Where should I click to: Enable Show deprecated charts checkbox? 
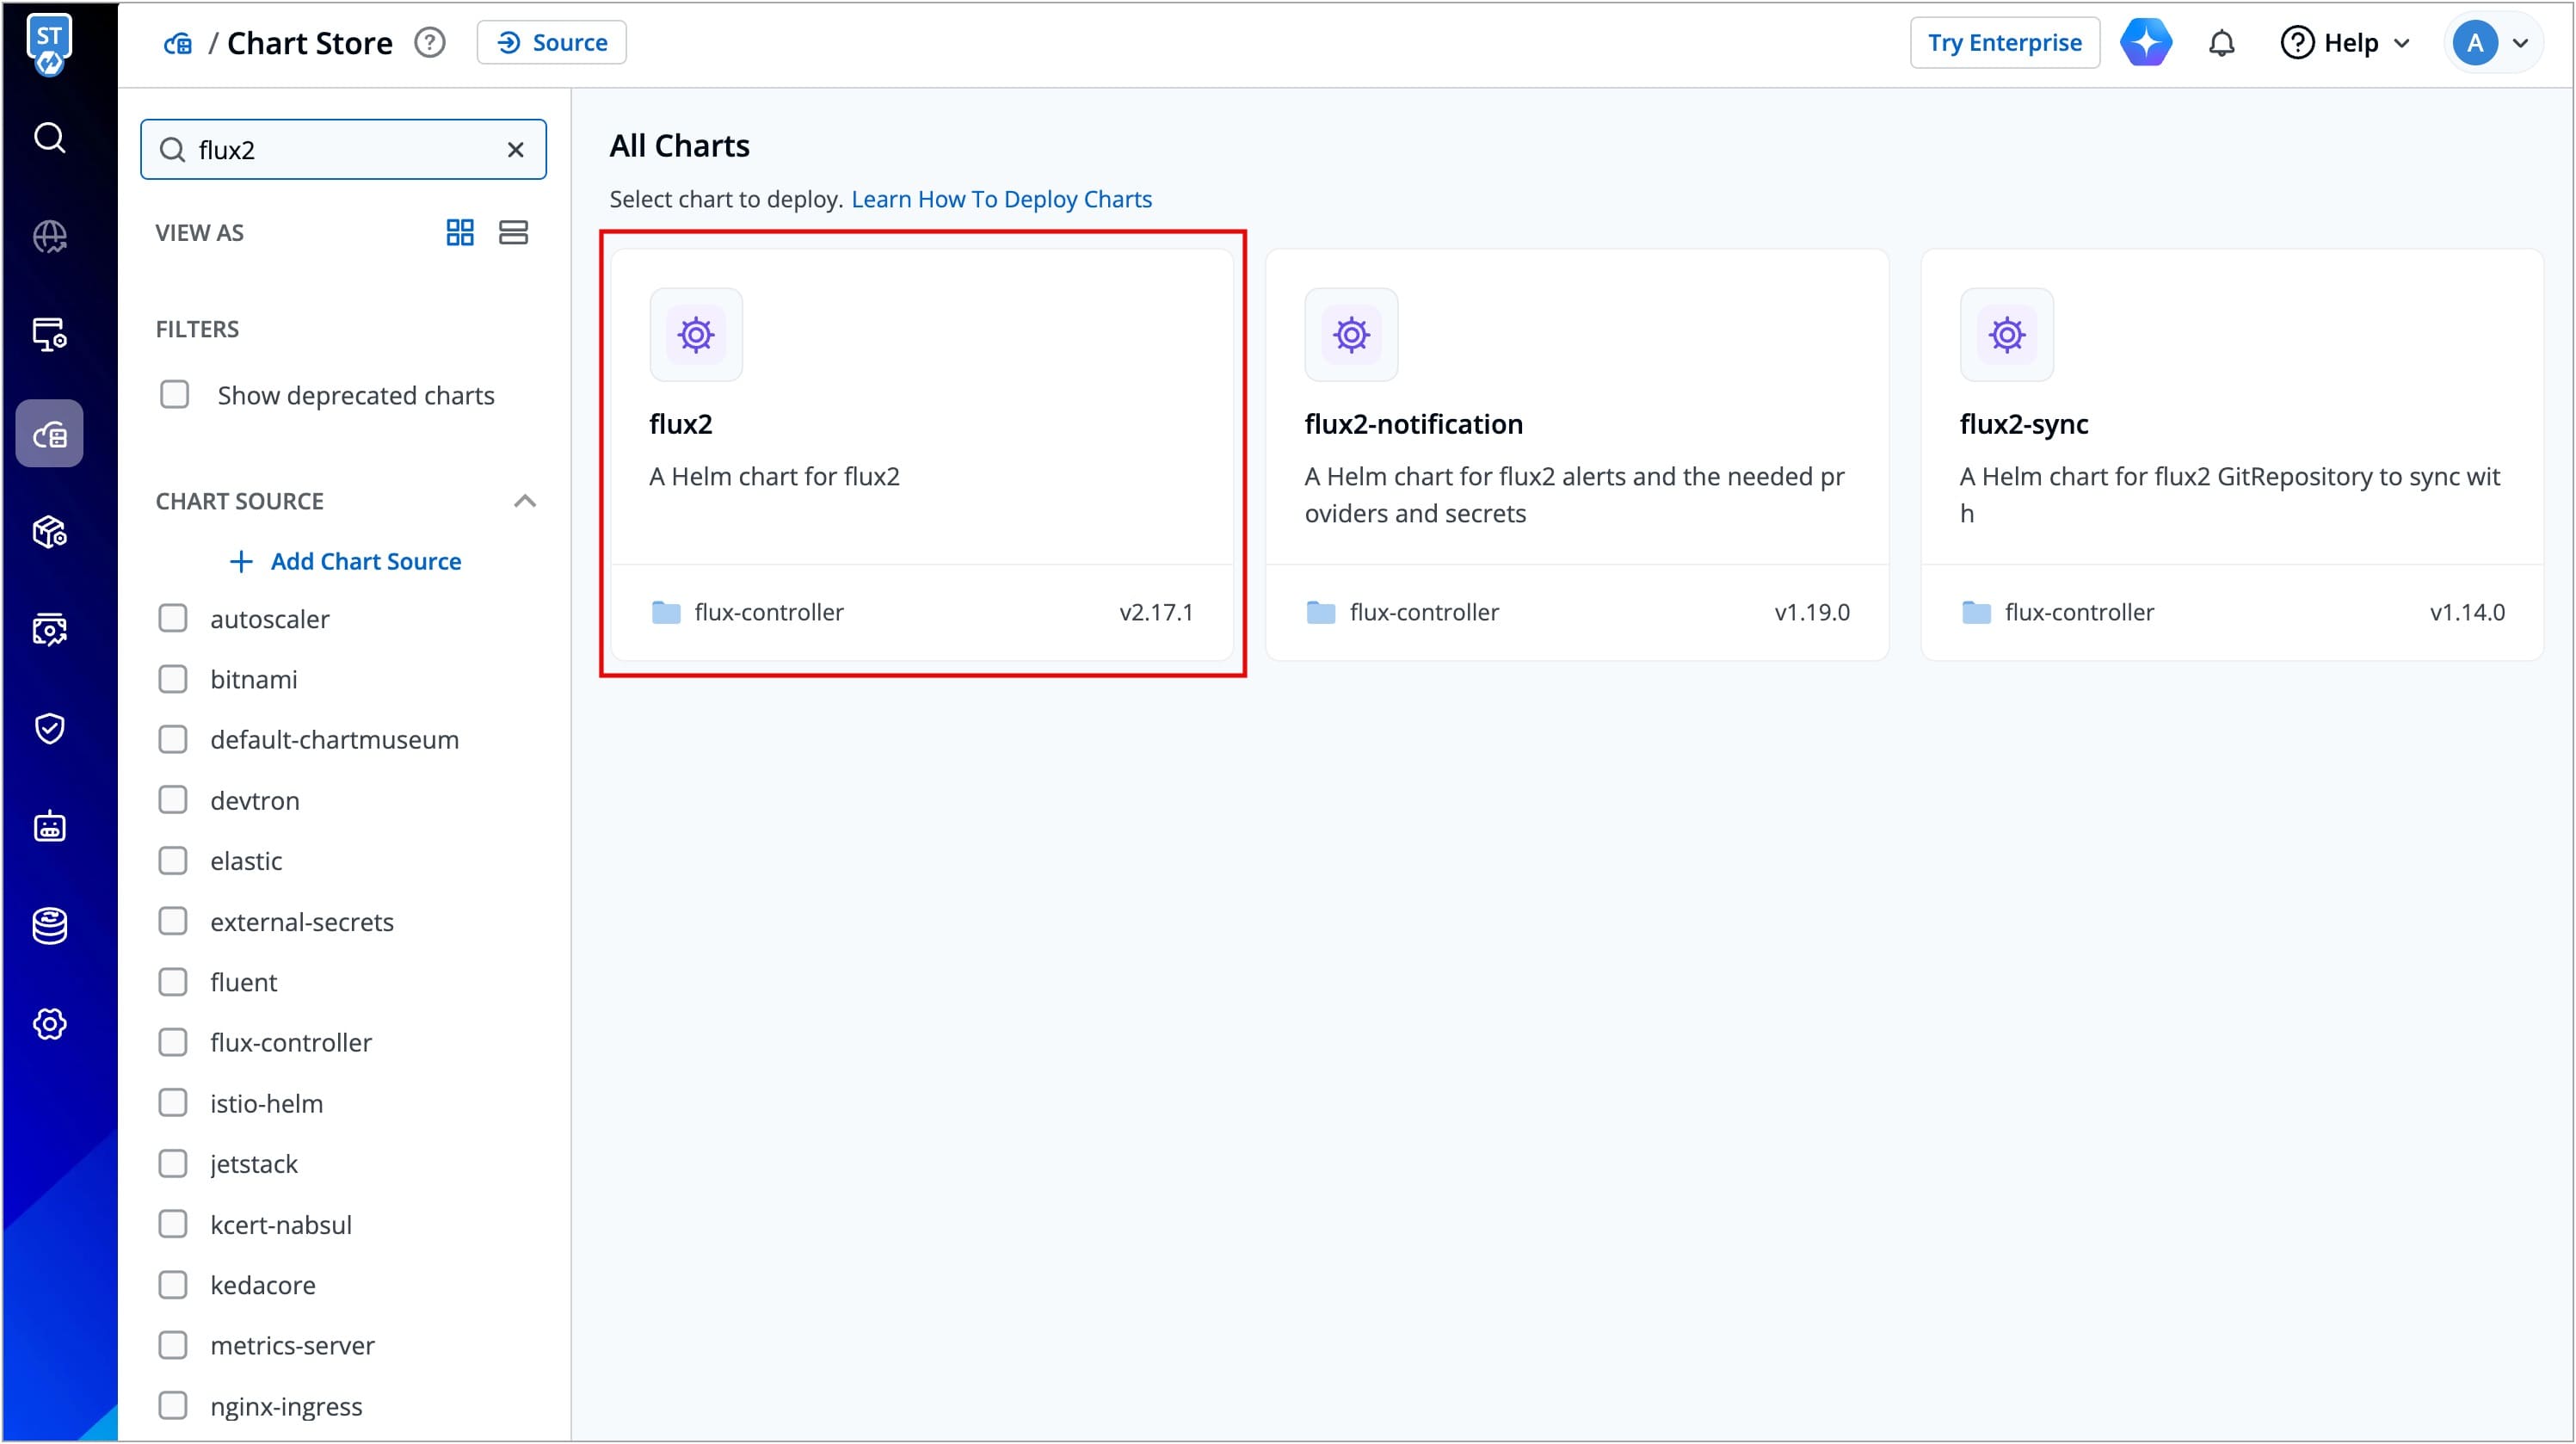(x=175, y=394)
